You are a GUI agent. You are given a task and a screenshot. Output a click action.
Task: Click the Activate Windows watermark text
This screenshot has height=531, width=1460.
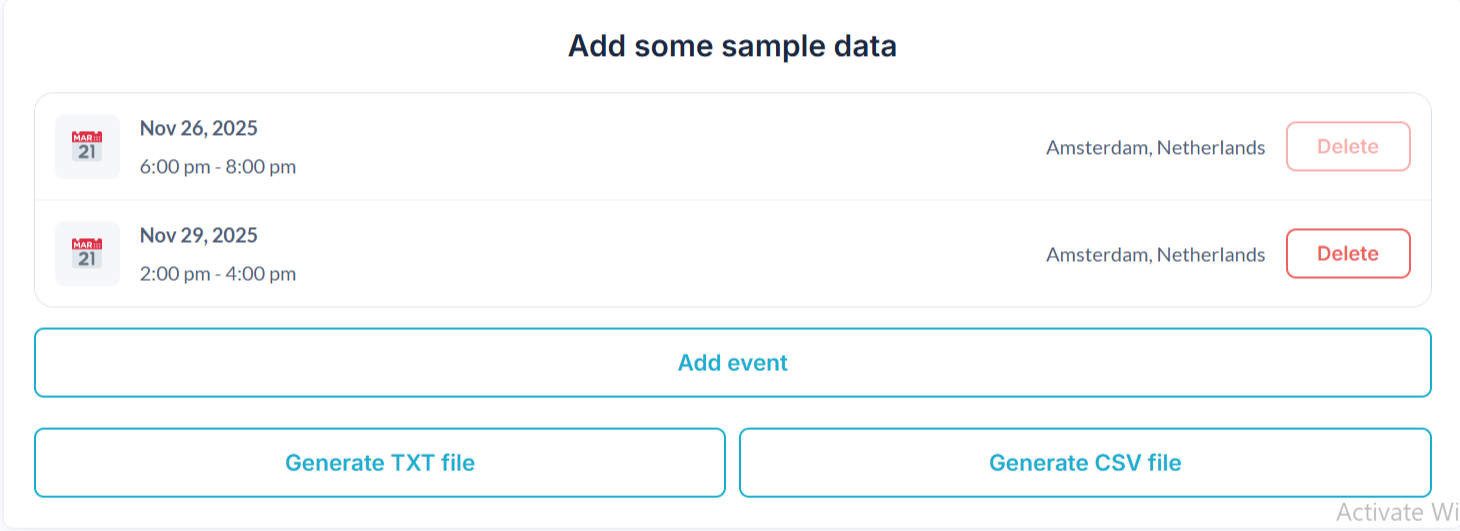(1396, 512)
